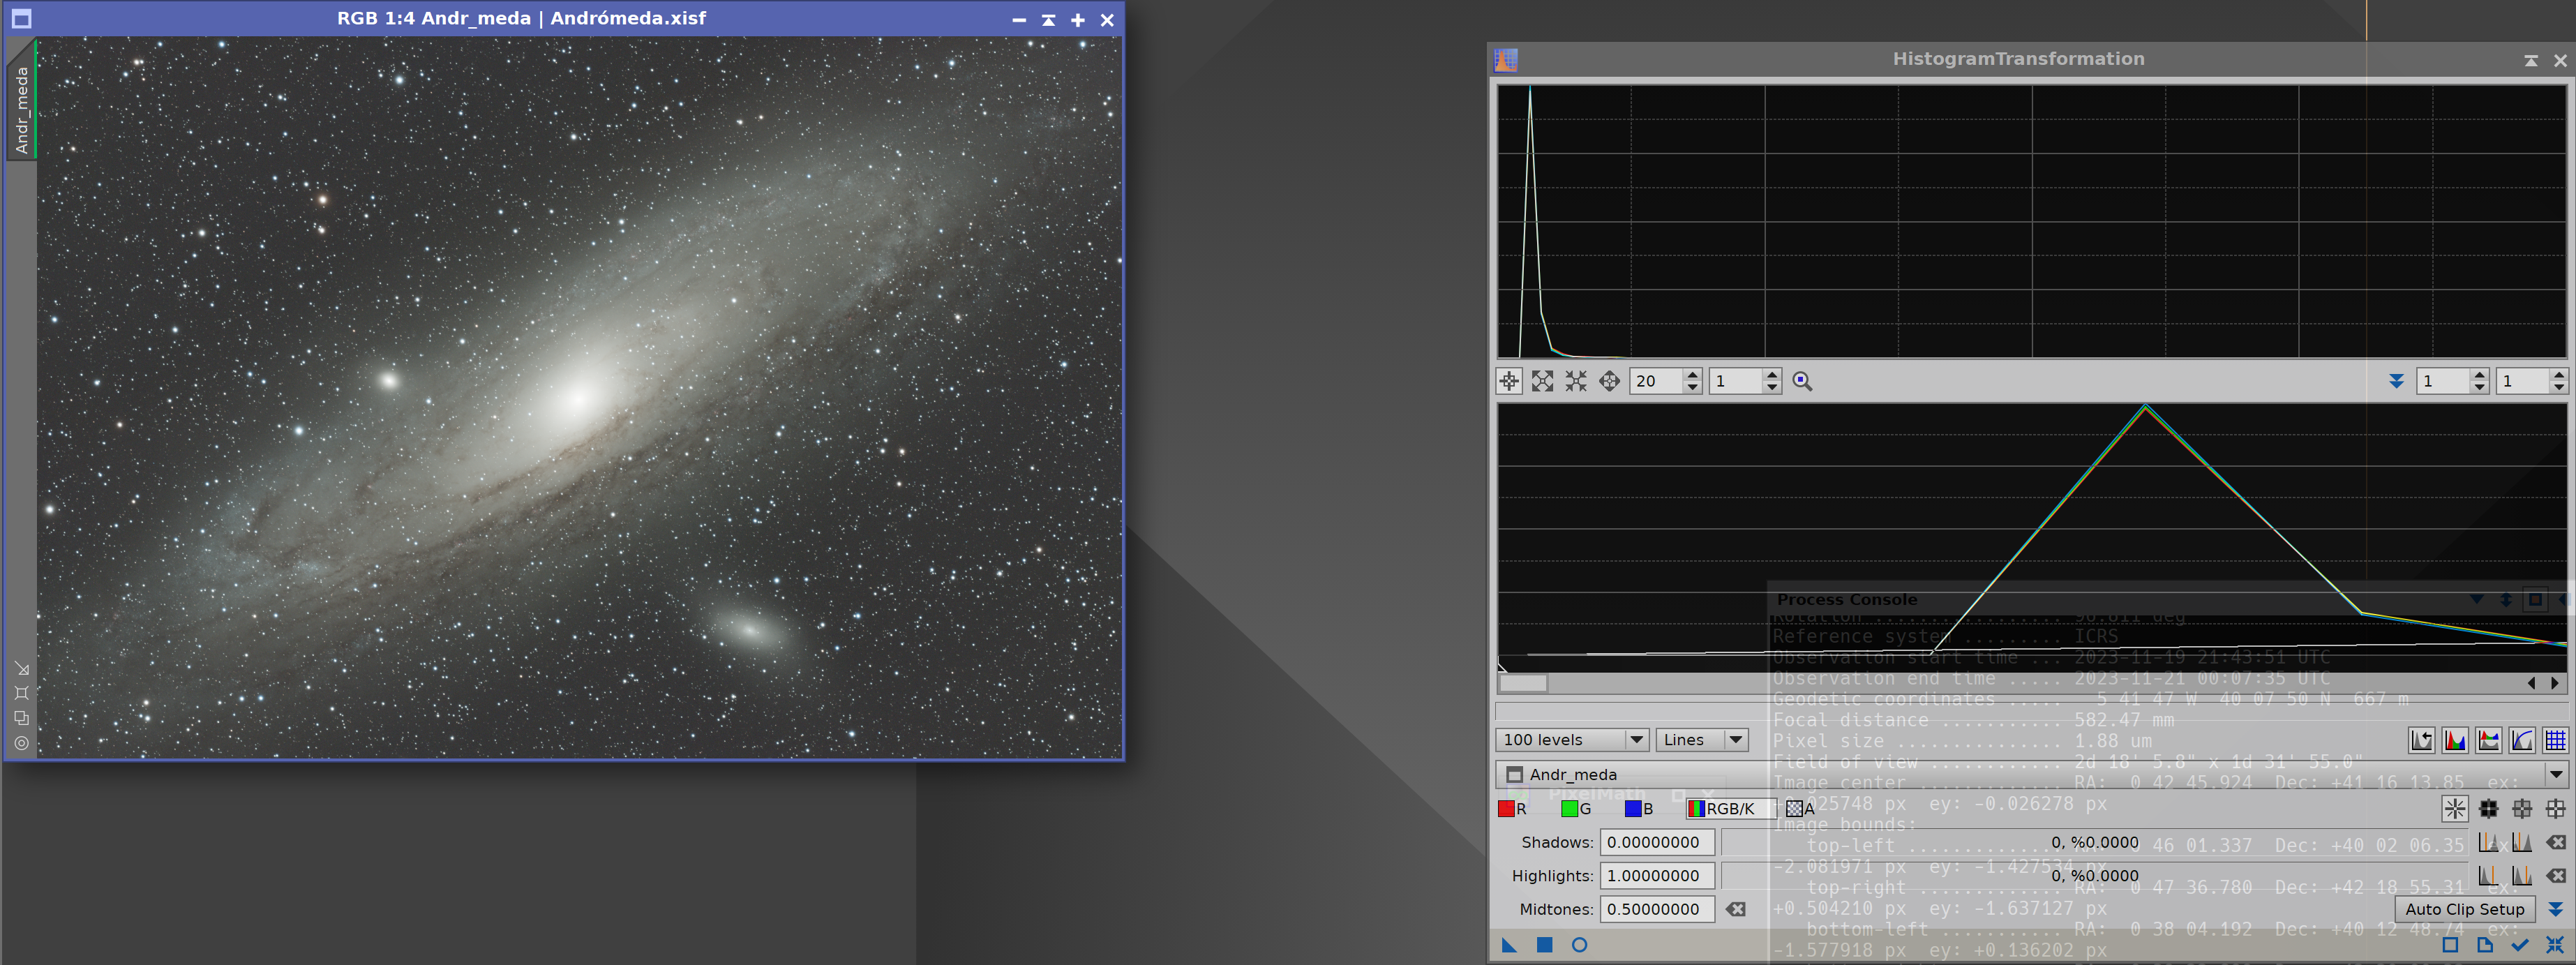
Task: Click the Apply square button
Action: tap(1544, 945)
